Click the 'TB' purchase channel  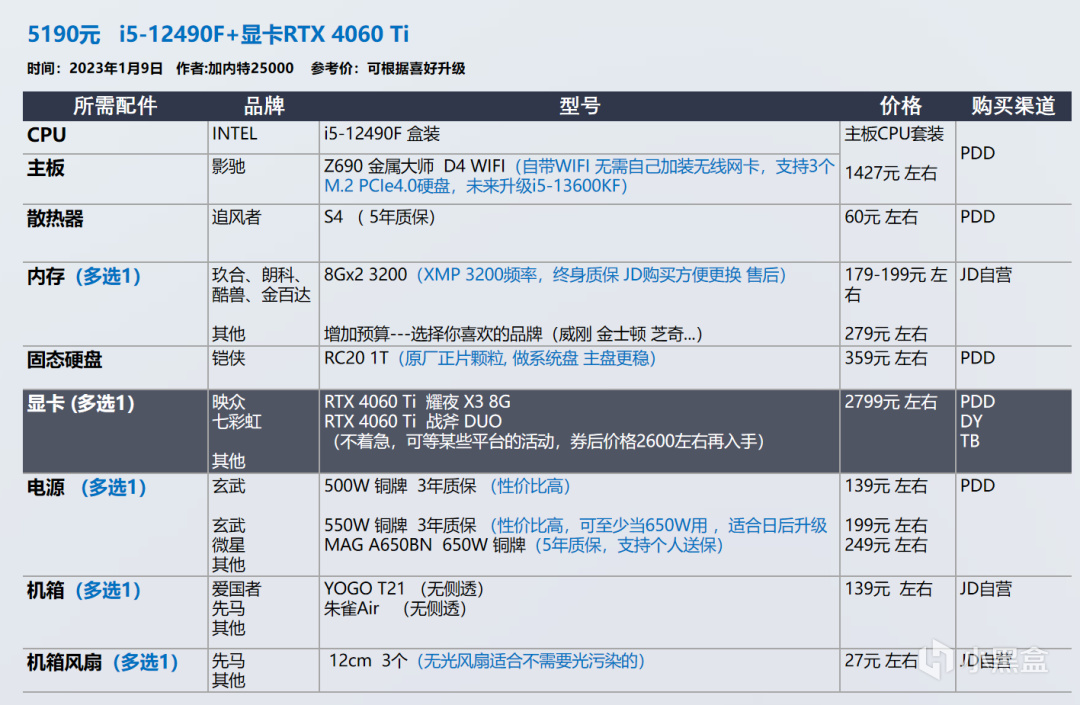[970, 441]
